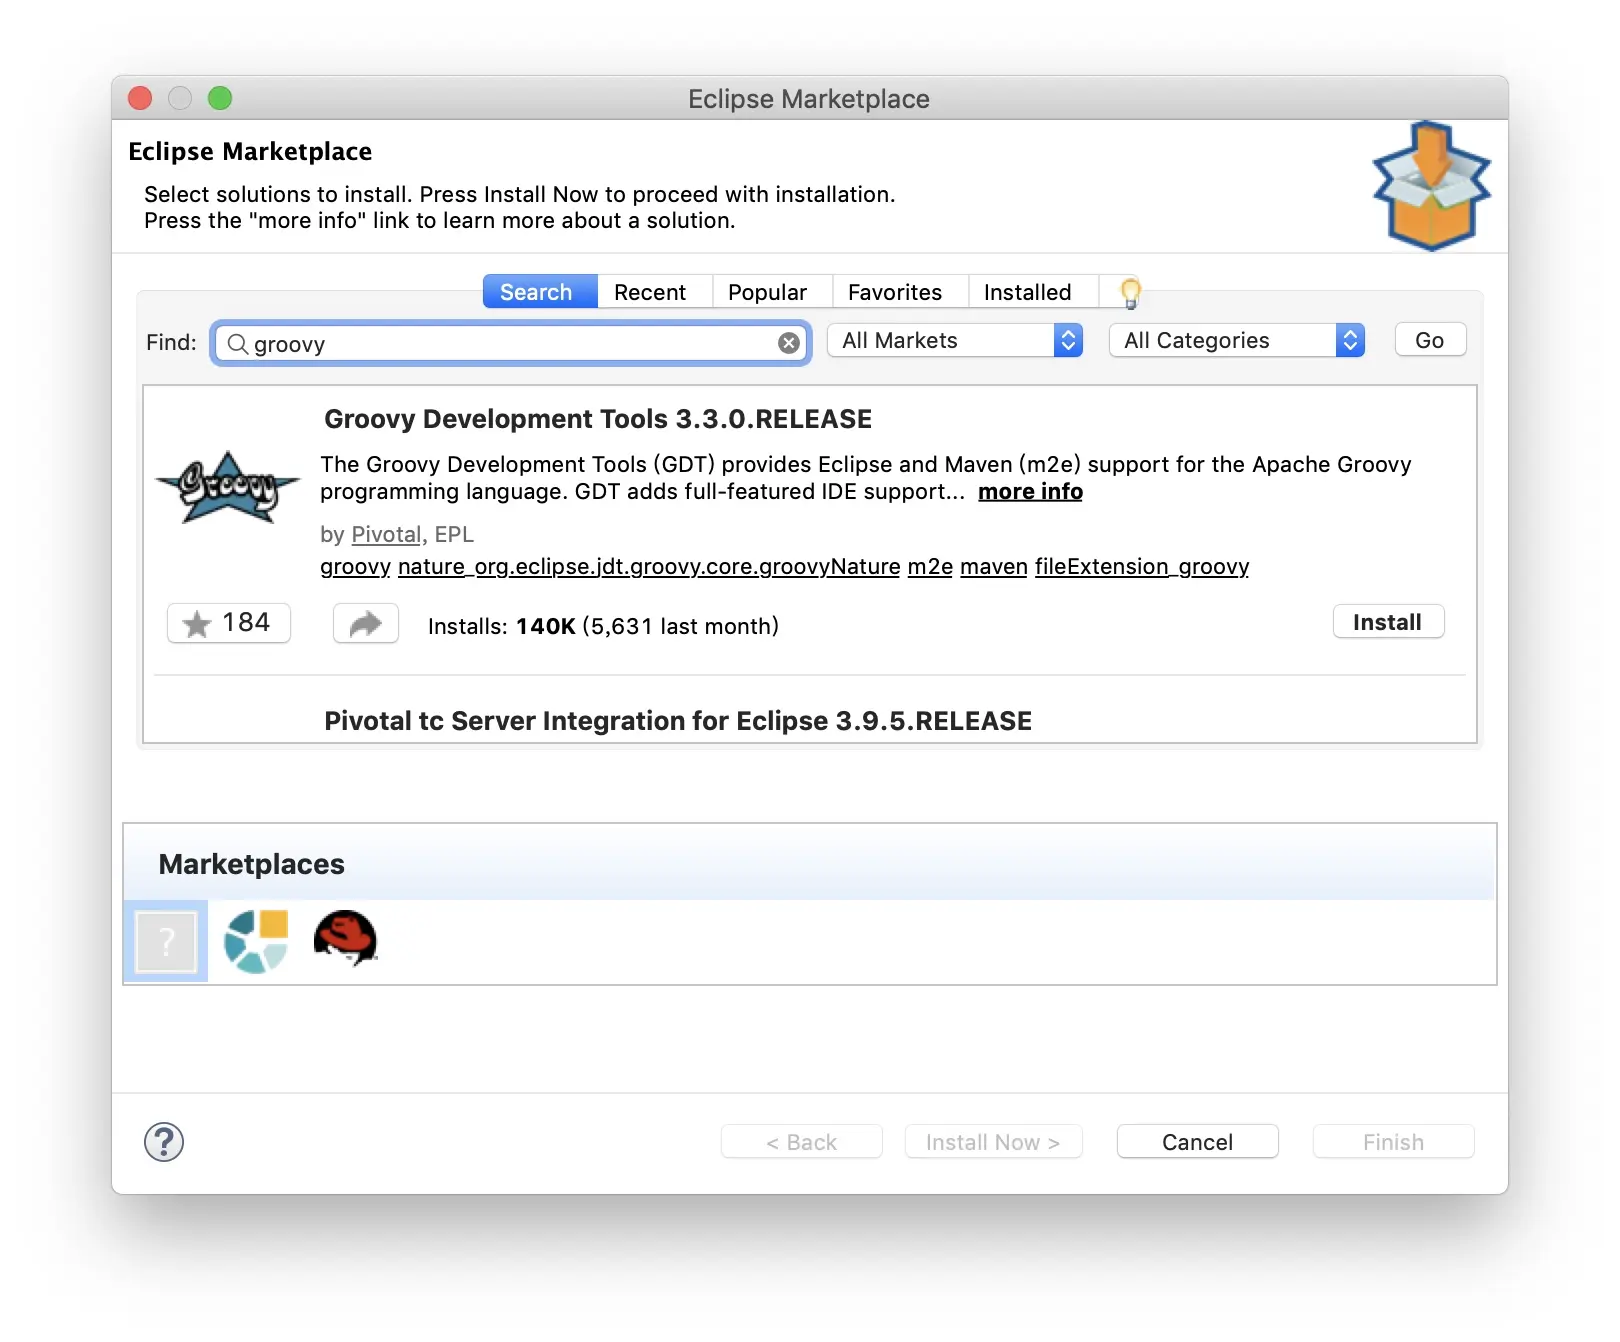
Task: Star Groovy Development Tools favorite button
Action: (229, 623)
